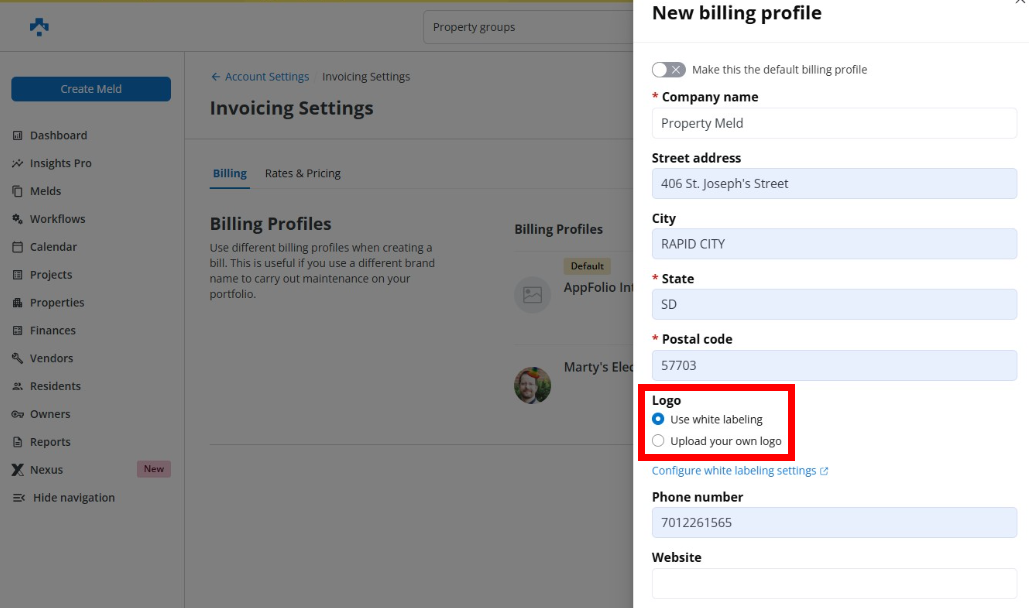Click the Website input field
1029x608 pixels.
(834, 584)
